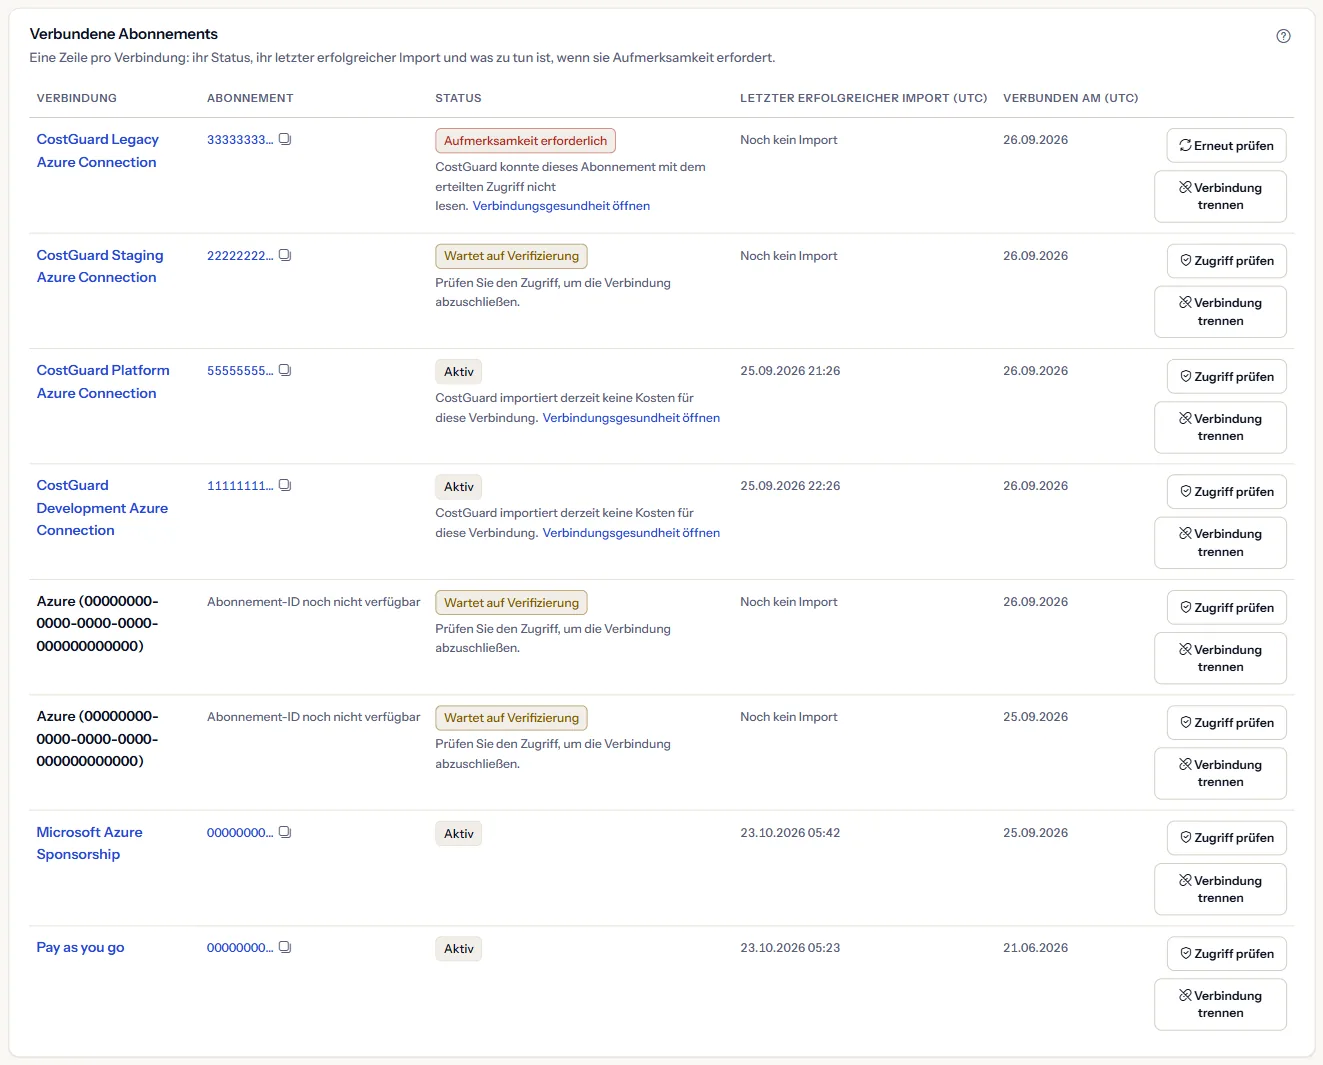Open Verbindungsgesundheit öffnen in CostGuard Legacy row
Image resolution: width=1323 pixels, height=1065 pixels.
pos(561,206)
